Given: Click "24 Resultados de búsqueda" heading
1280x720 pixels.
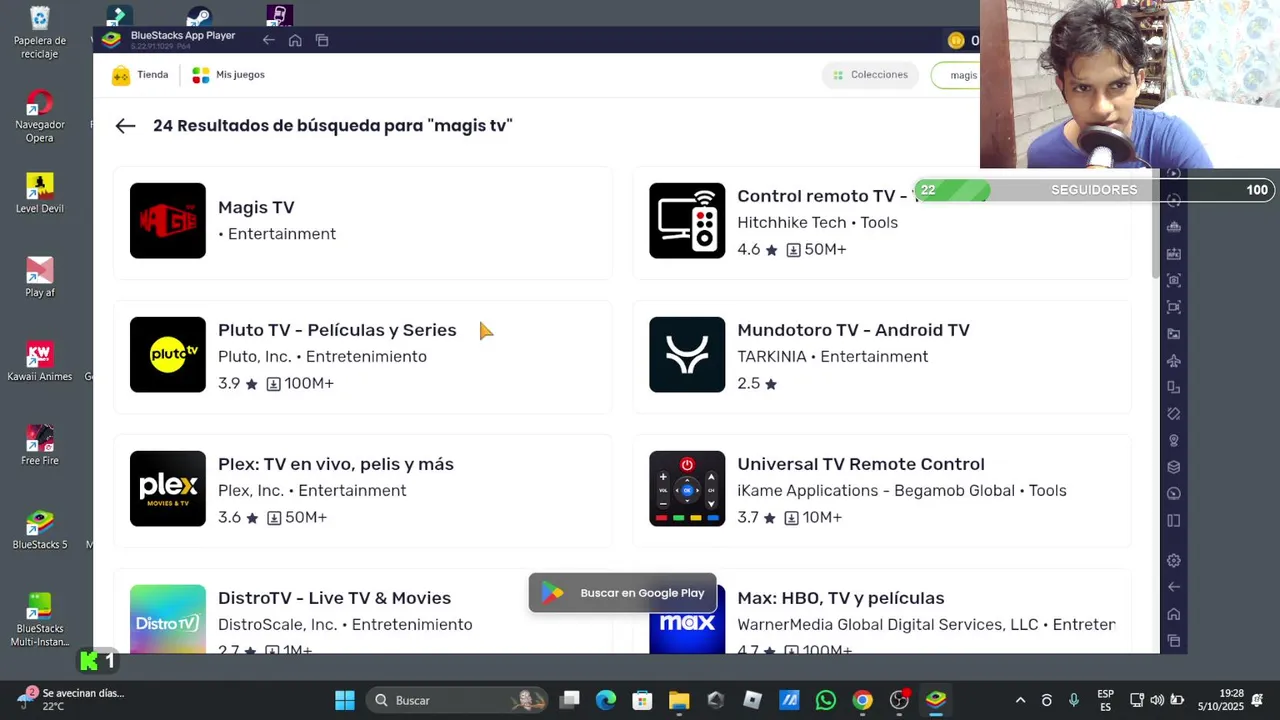Looking at the screenshot, I should [x=333, y=126].
